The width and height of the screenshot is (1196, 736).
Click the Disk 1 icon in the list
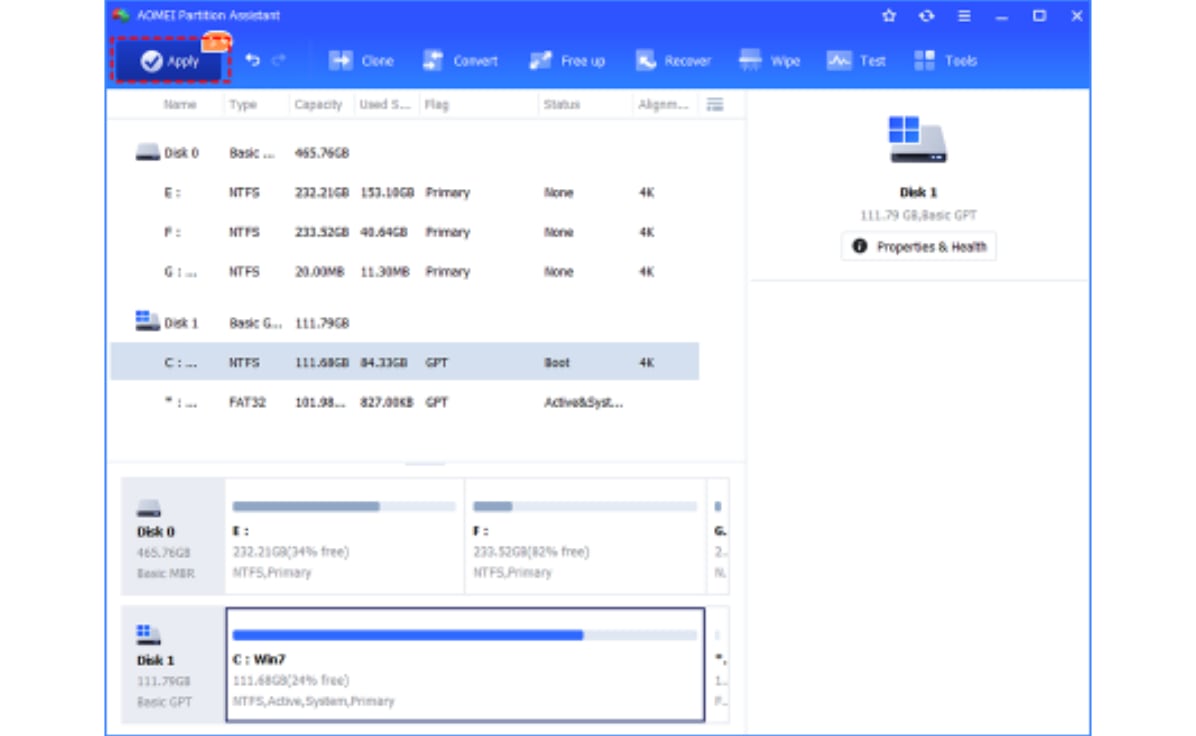pyautogui.click(x=147, y=321)
